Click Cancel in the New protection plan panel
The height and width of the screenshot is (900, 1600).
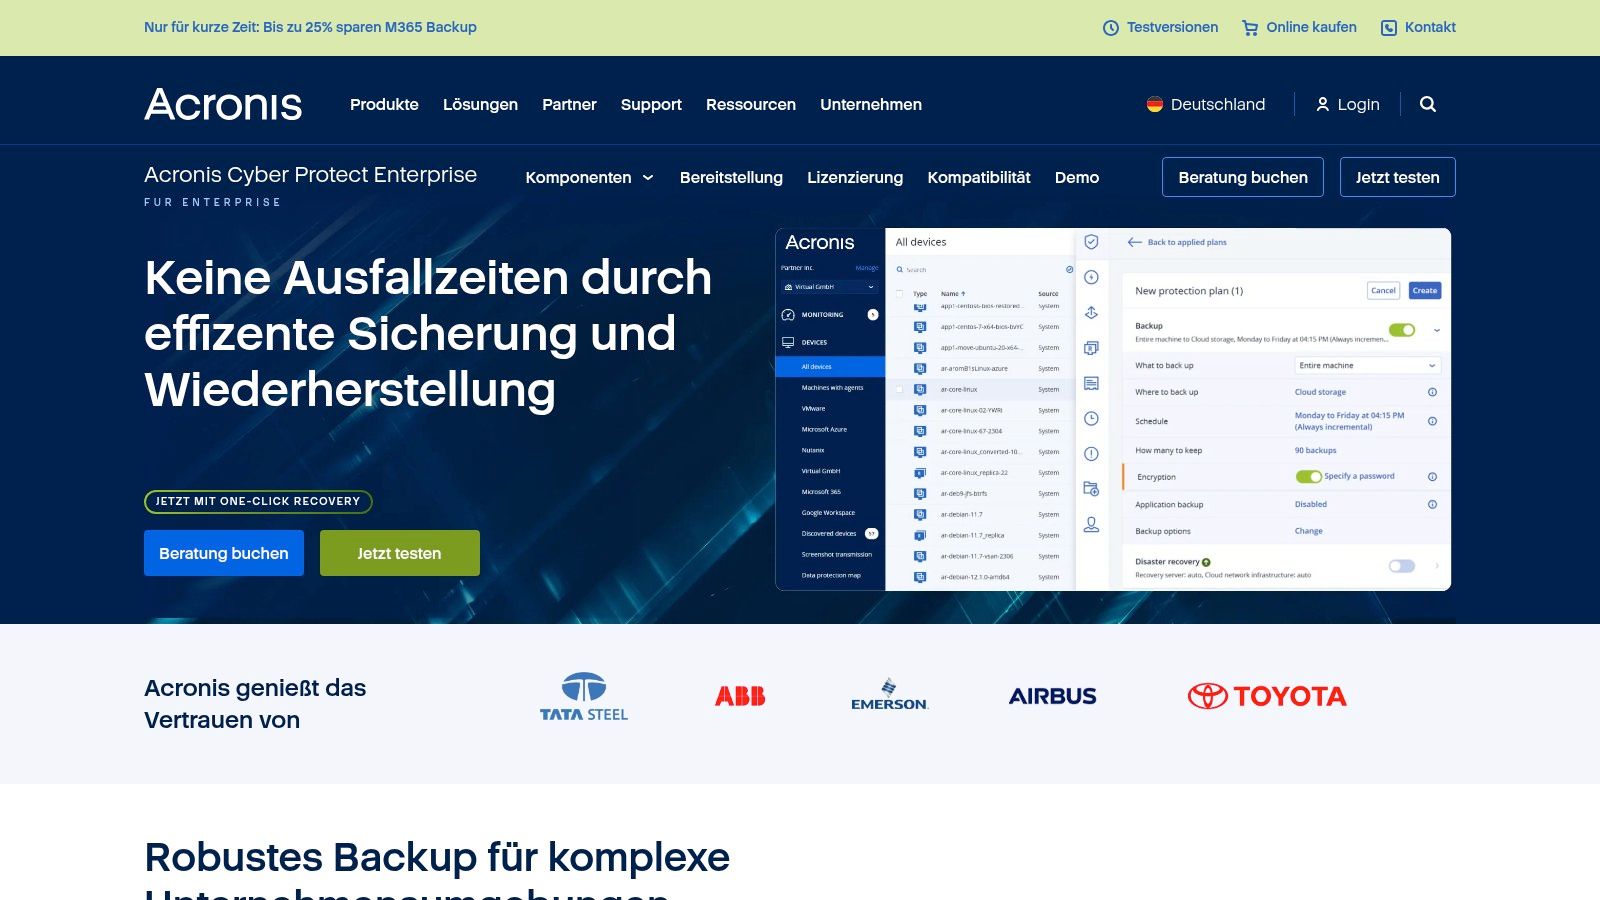point(1383,291)
